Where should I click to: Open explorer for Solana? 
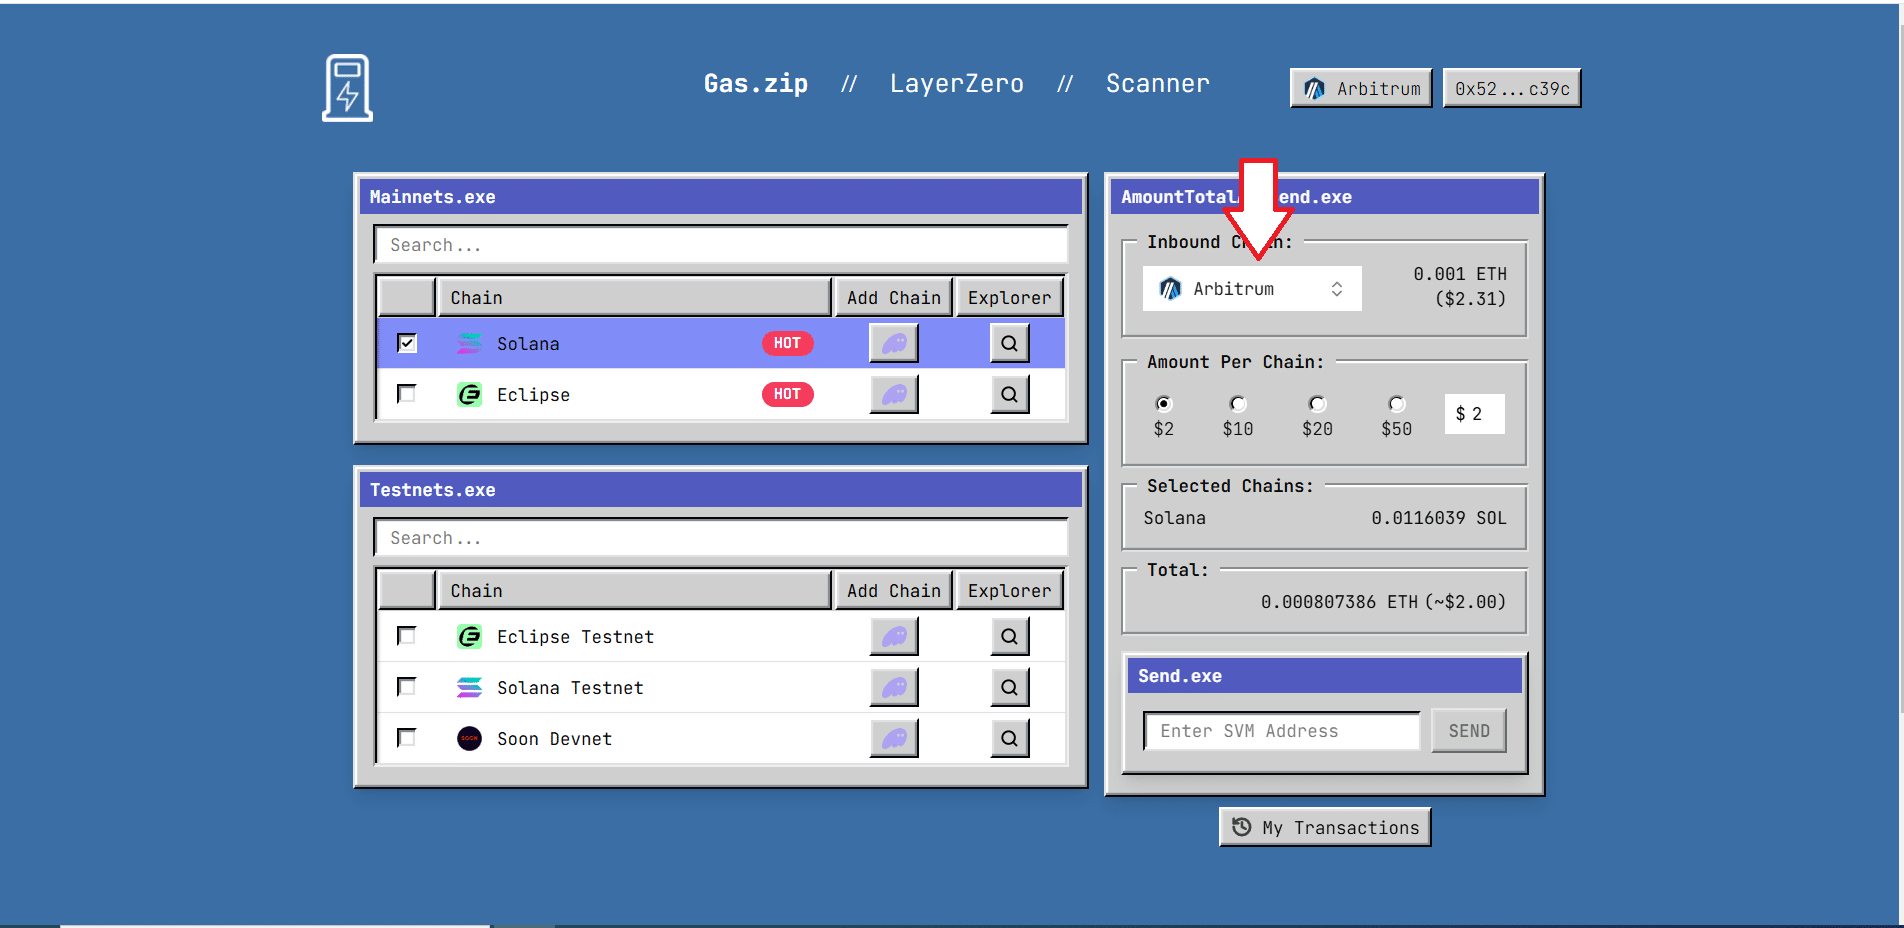[x=1010, y=343]
